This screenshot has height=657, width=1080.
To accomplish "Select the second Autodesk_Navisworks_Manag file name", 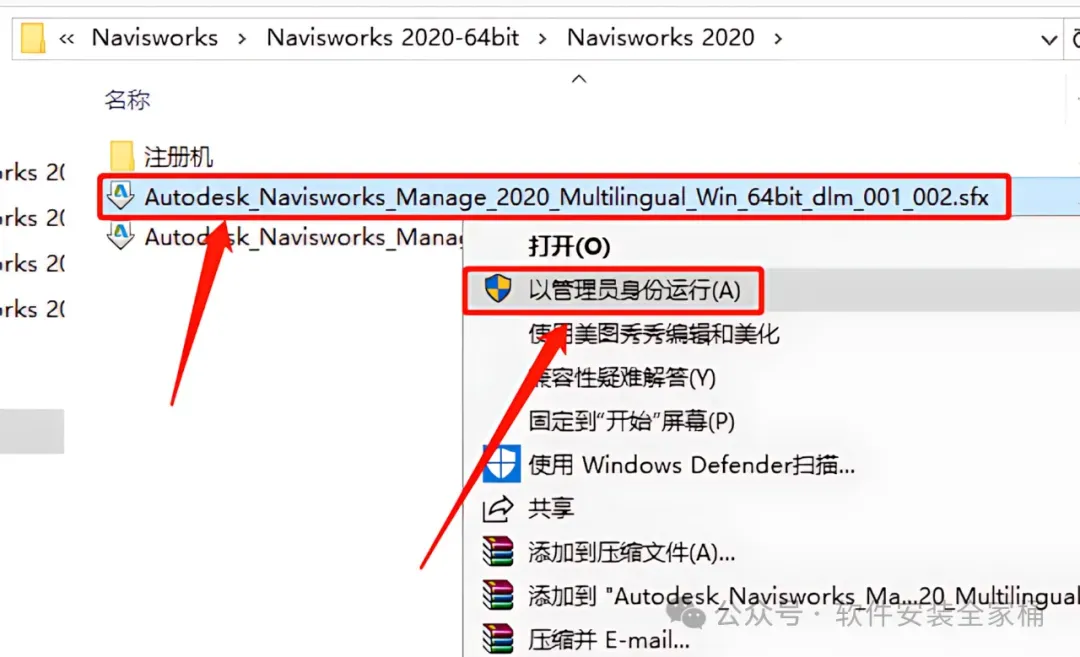I will (303, 237).
